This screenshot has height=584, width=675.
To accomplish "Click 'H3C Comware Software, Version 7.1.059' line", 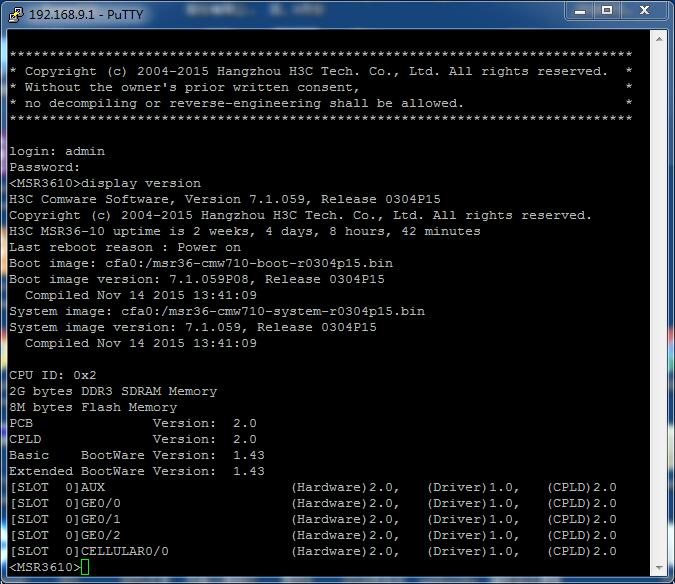I will pyautogui.click(x=225, y=199).
